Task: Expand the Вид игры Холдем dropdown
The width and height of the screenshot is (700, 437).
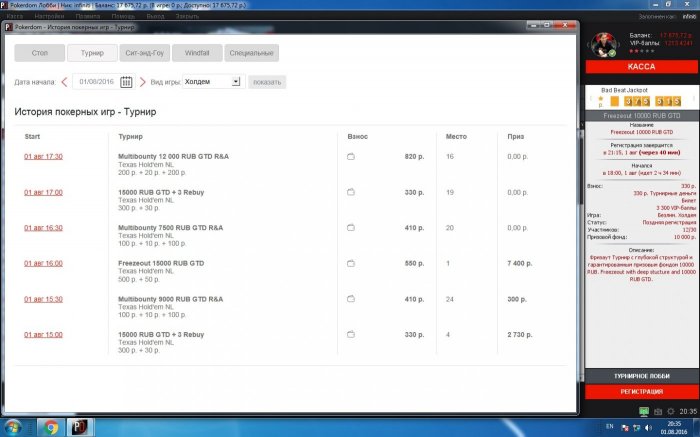Action: click(236, 82)
